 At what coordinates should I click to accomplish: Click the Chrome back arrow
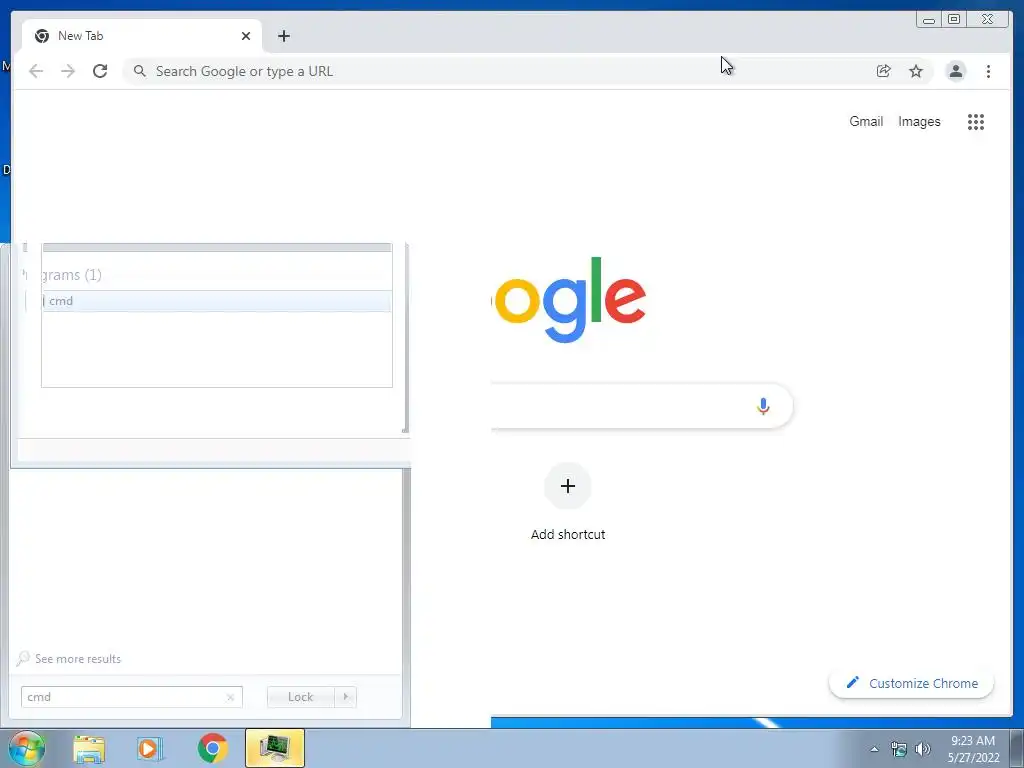[x=36, y=71]
